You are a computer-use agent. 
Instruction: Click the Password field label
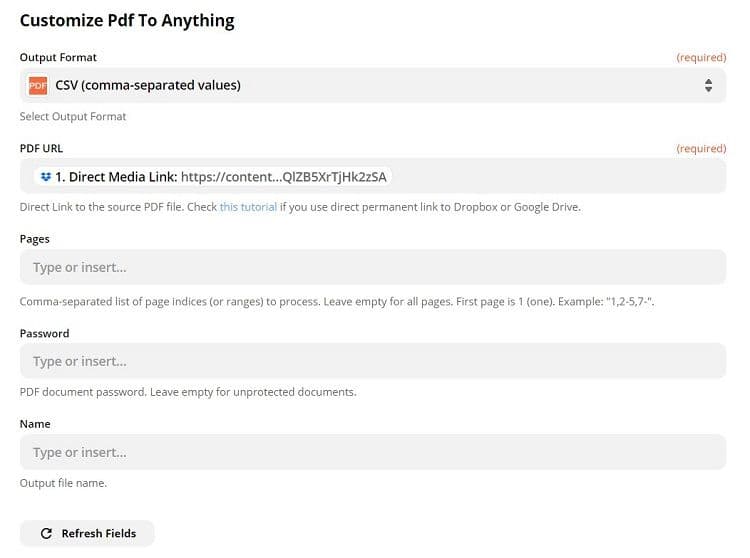pyautogui.click(x=45, y=333)
